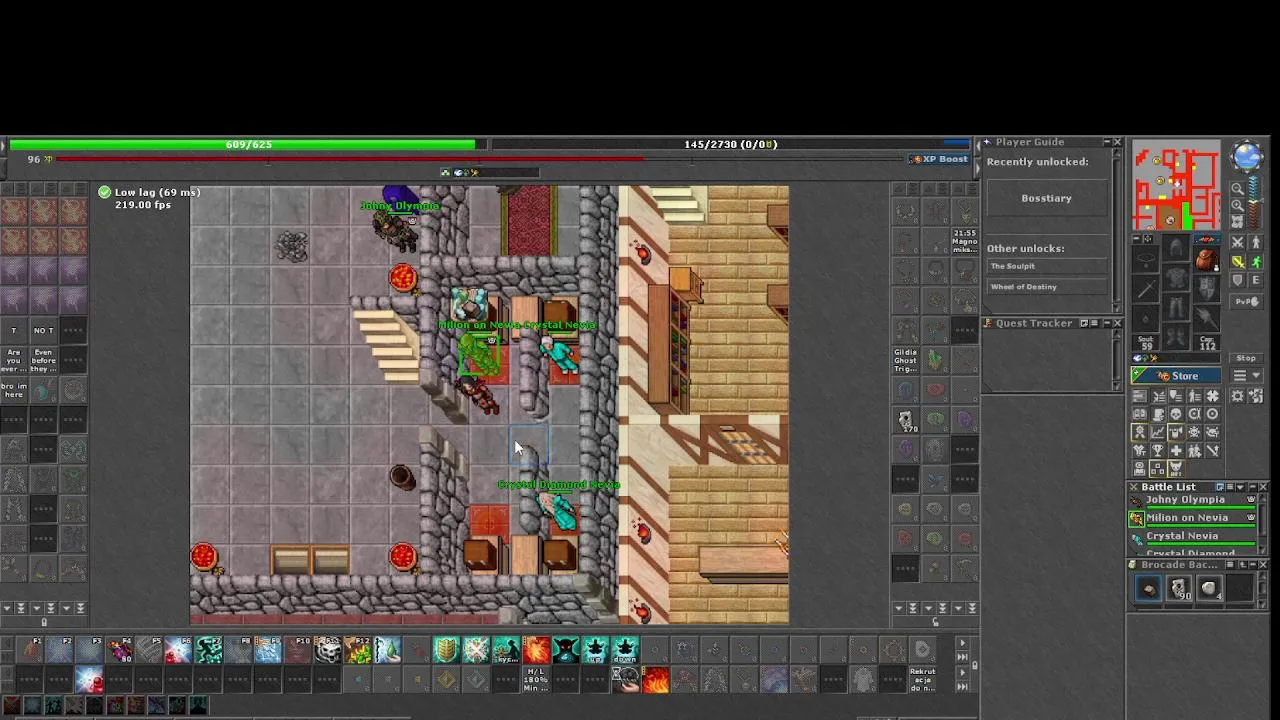Open the options gear icon
Image resolution: width=1280 pixels, height=720 pixels.
(1238, 396)
